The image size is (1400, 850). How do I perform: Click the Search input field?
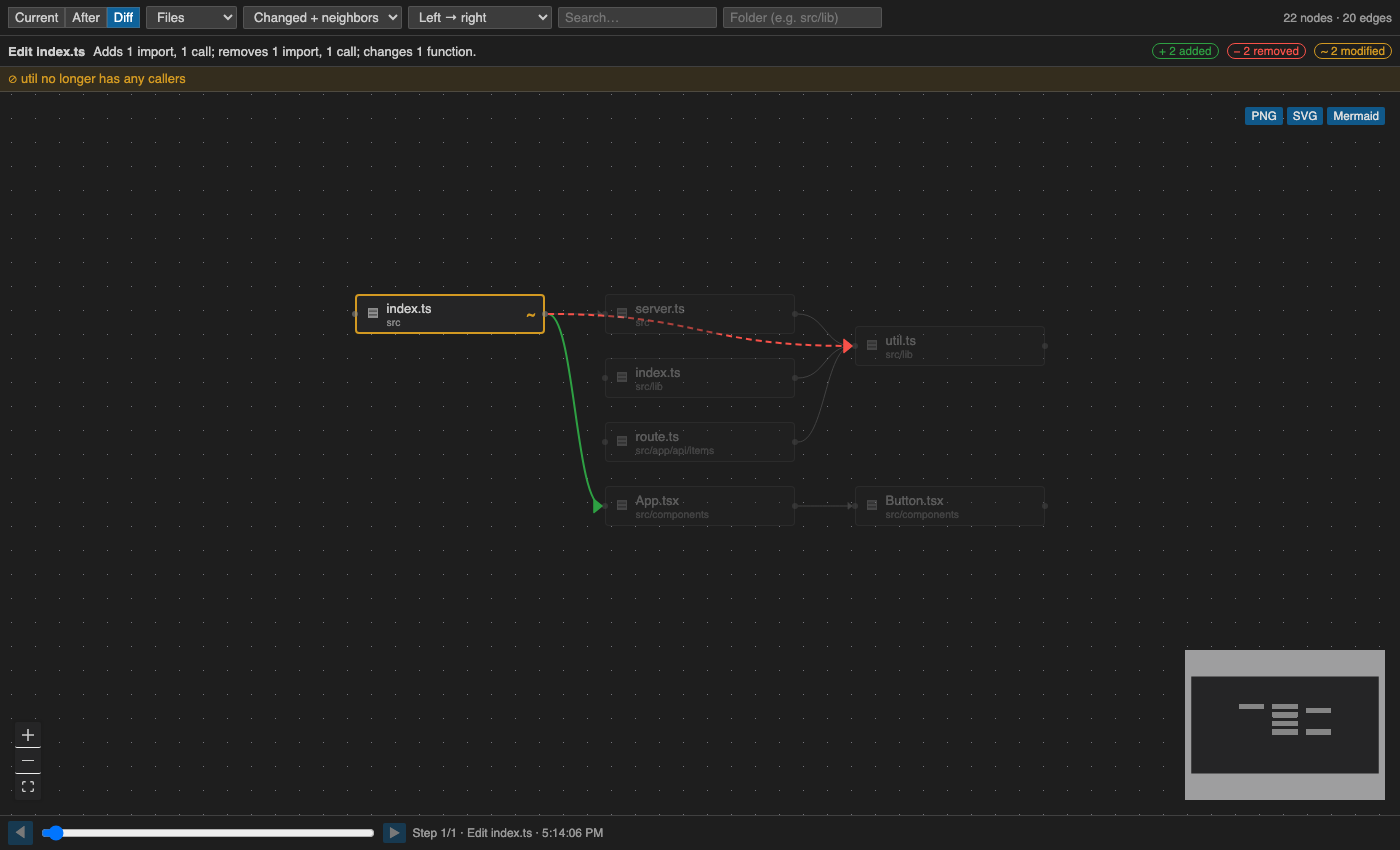coord(637,17)
